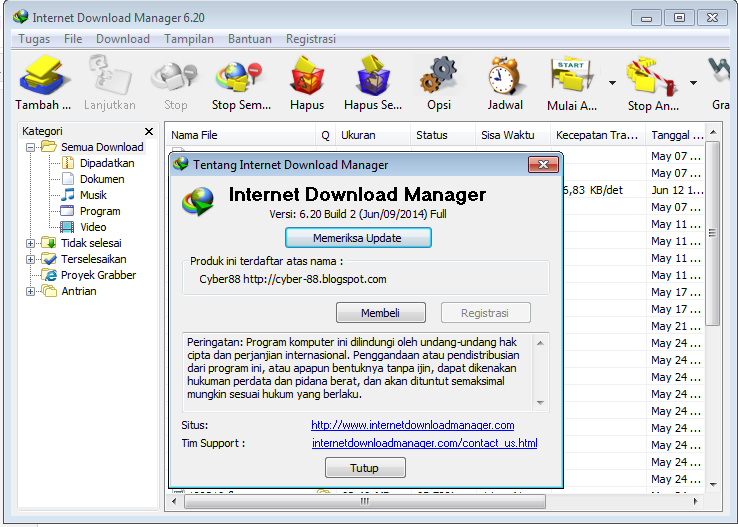
Task: Collapse the Semua Download tree node
Action: [30, 147]
